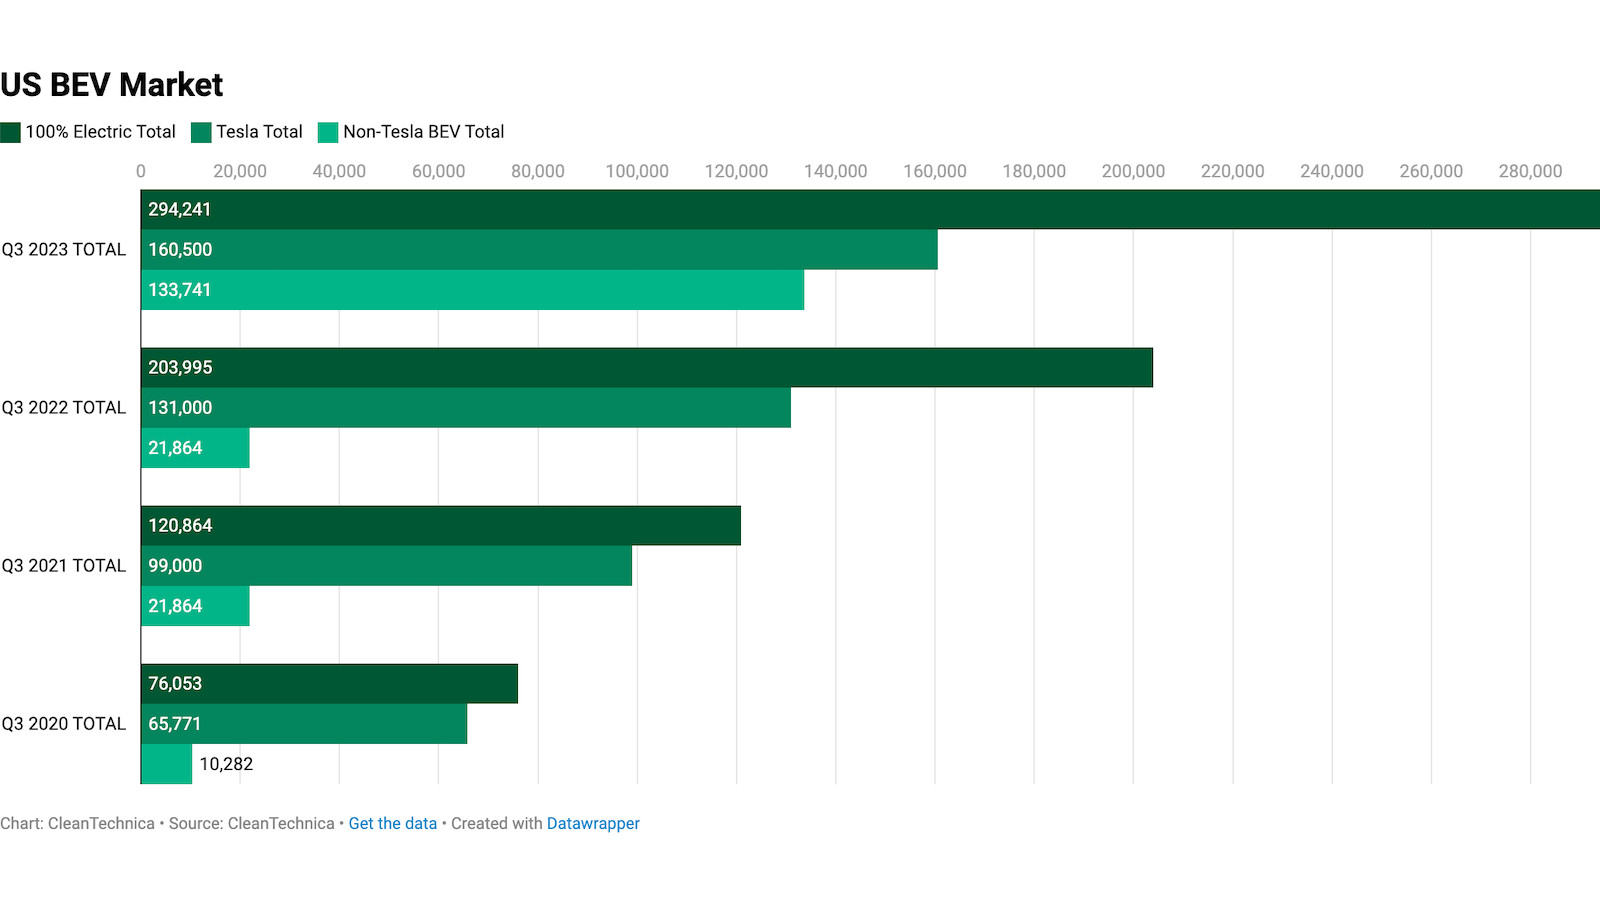
Task: Select the Q3 2020 TOTAL row label
Action: click(64, 724)
